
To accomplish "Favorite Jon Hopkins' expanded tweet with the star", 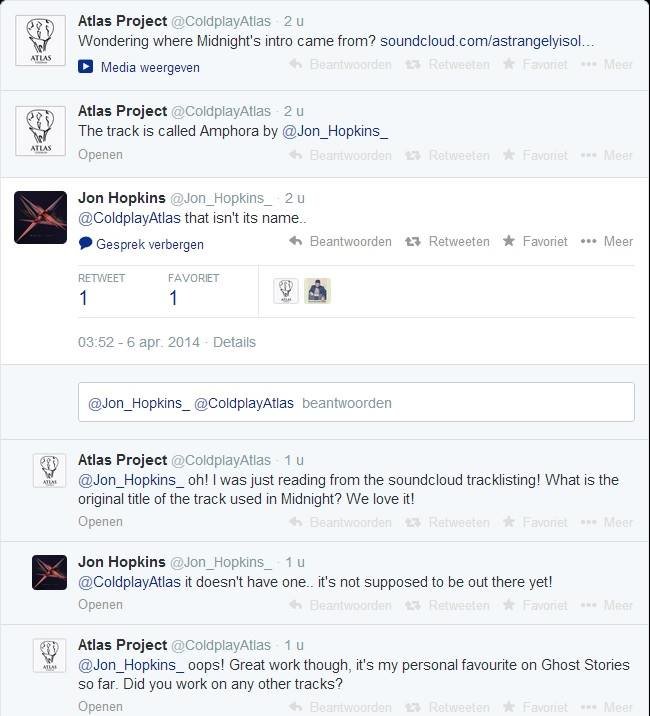I will pyautogui.click(x=508, y=241).
